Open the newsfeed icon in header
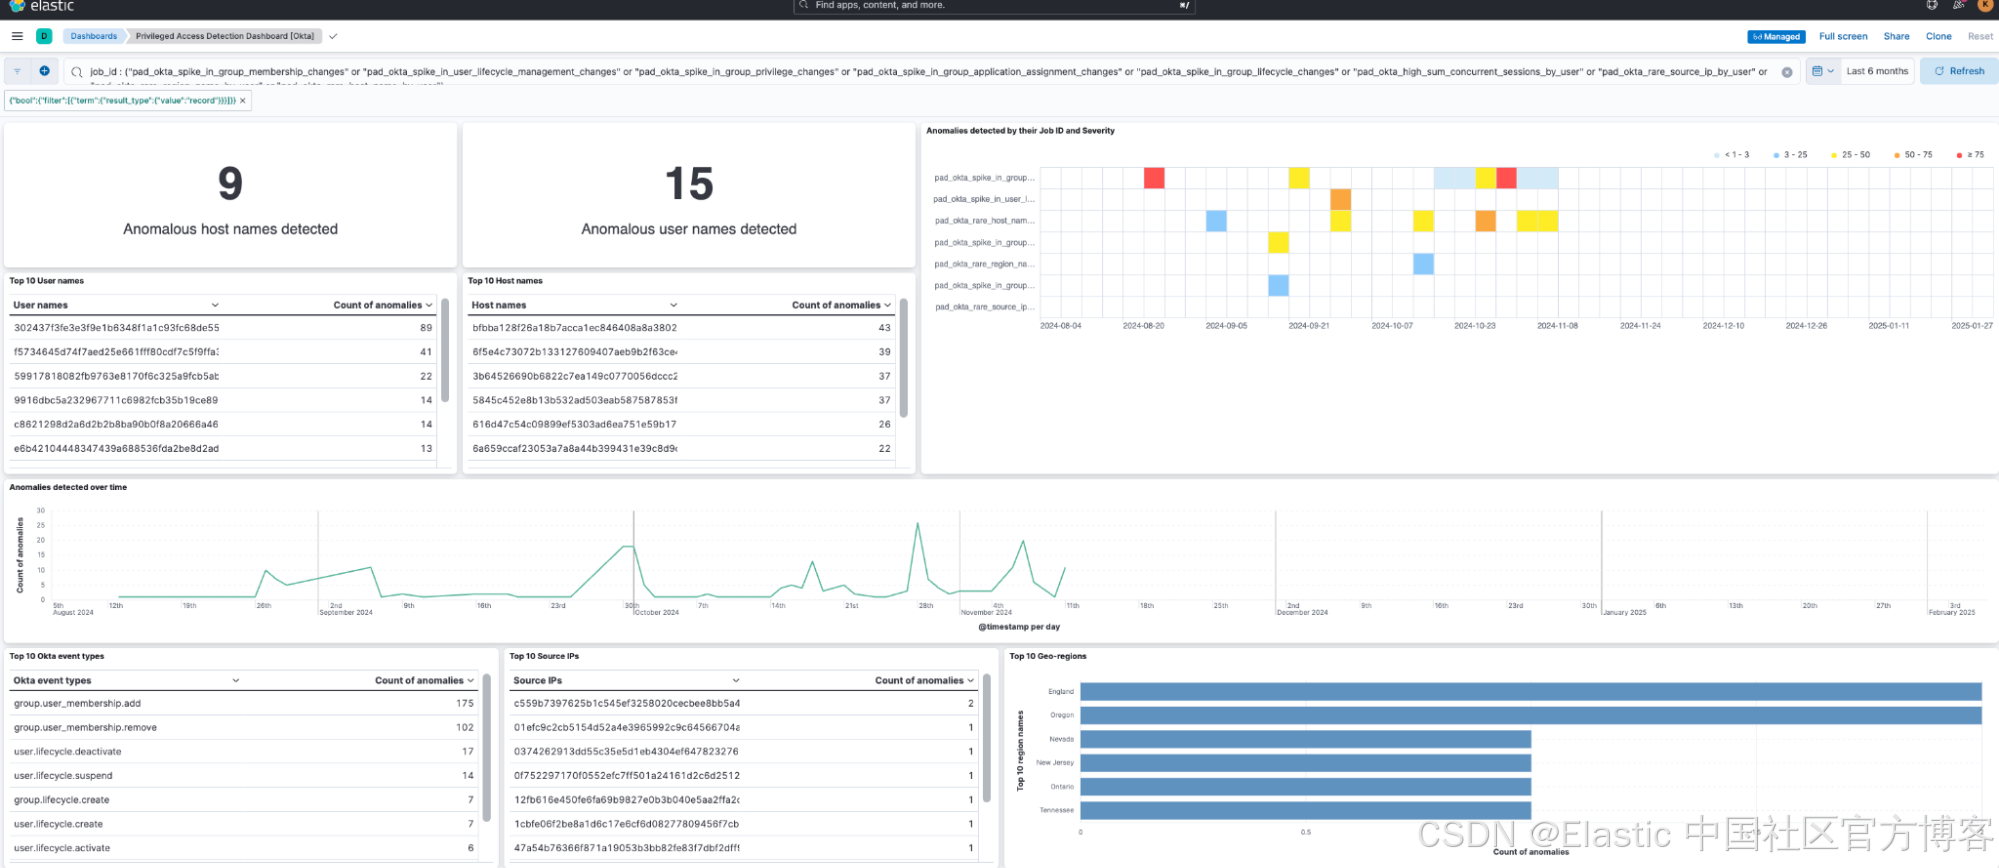1999x868 pixels. pos(1959,5)
